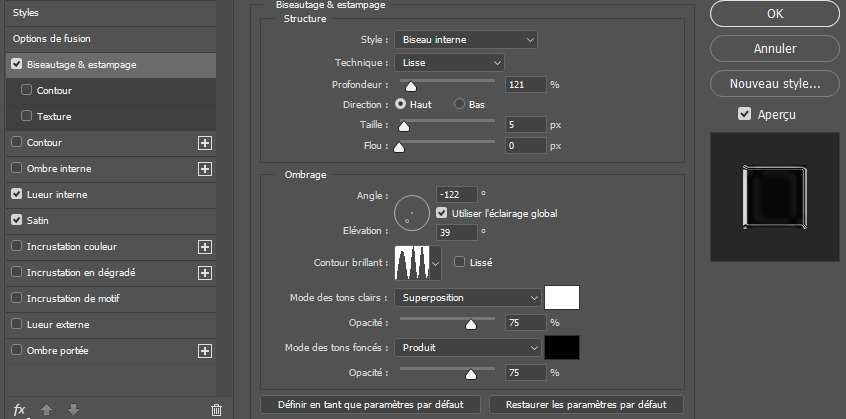The width and height of the screenshot is (846, 419).
Task: Select the Bas direction radio button
Action: (461, 104)
